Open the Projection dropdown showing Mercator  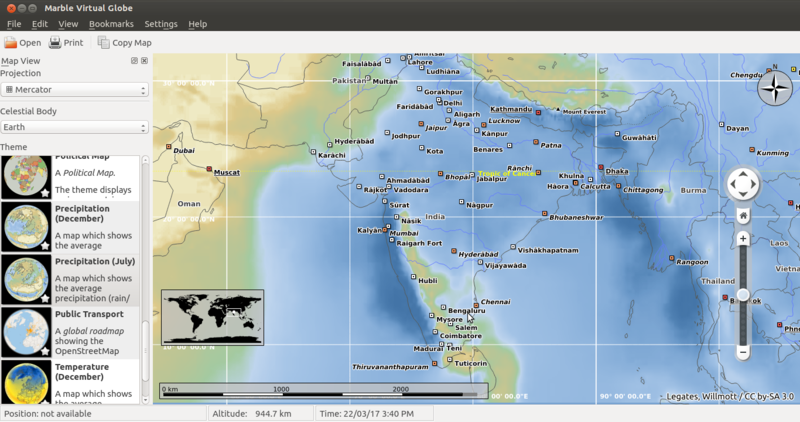[74, 90]
